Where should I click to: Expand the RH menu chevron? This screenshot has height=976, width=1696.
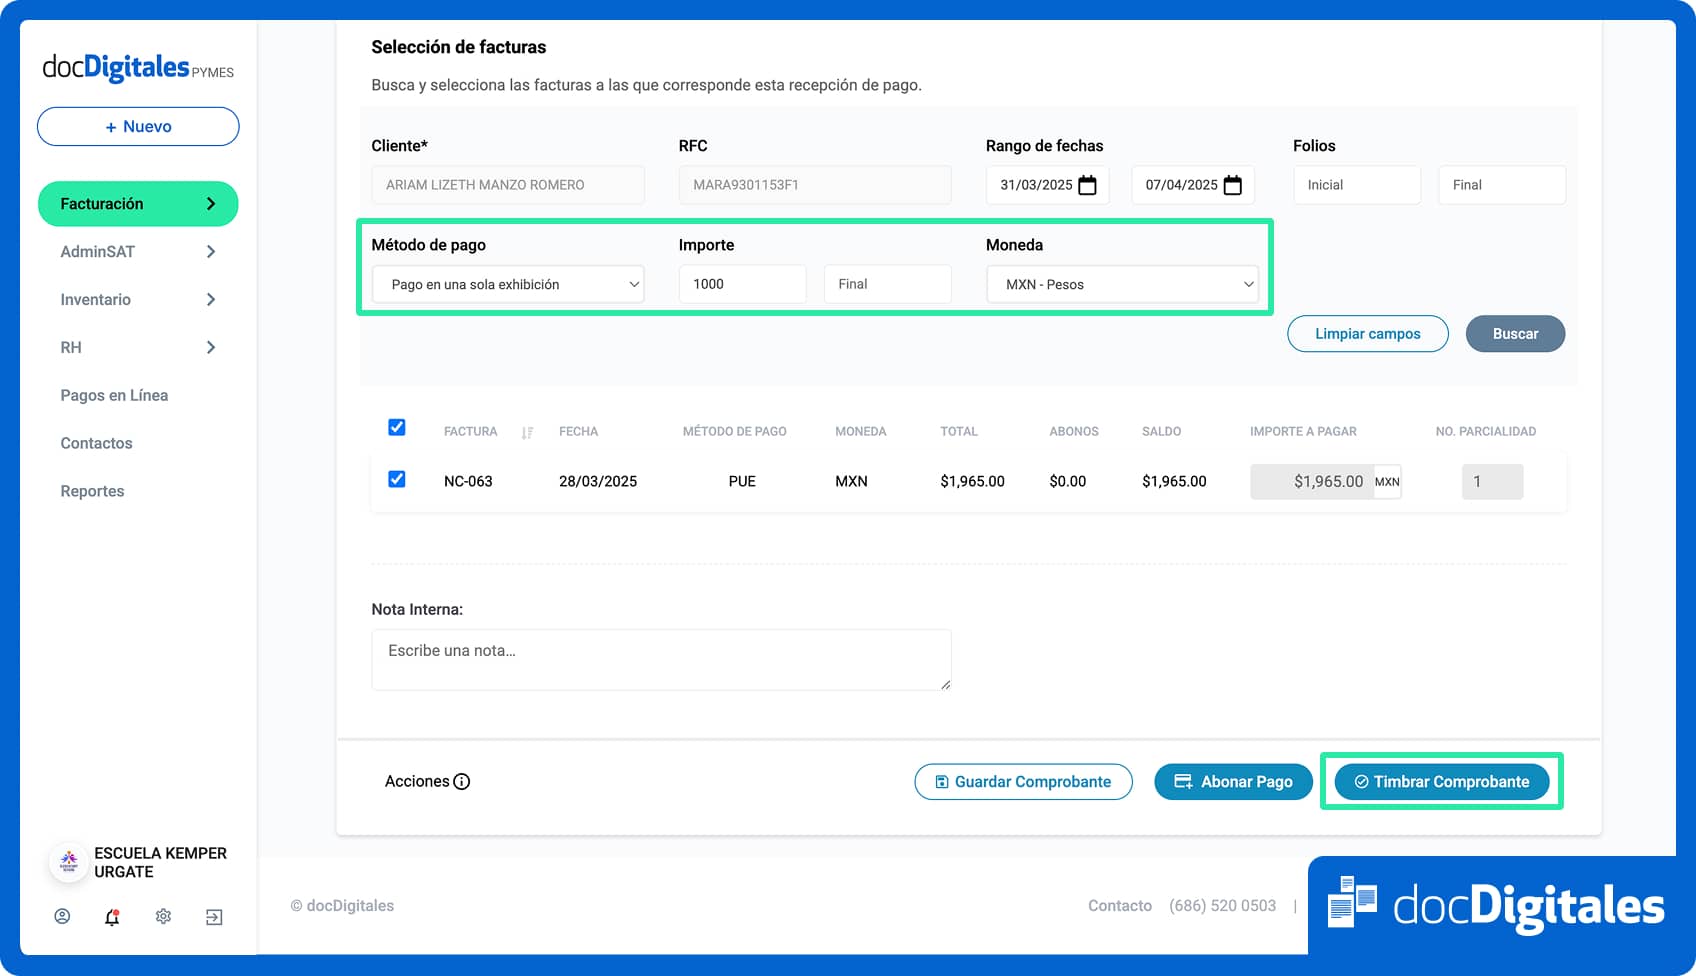point(211,348)
